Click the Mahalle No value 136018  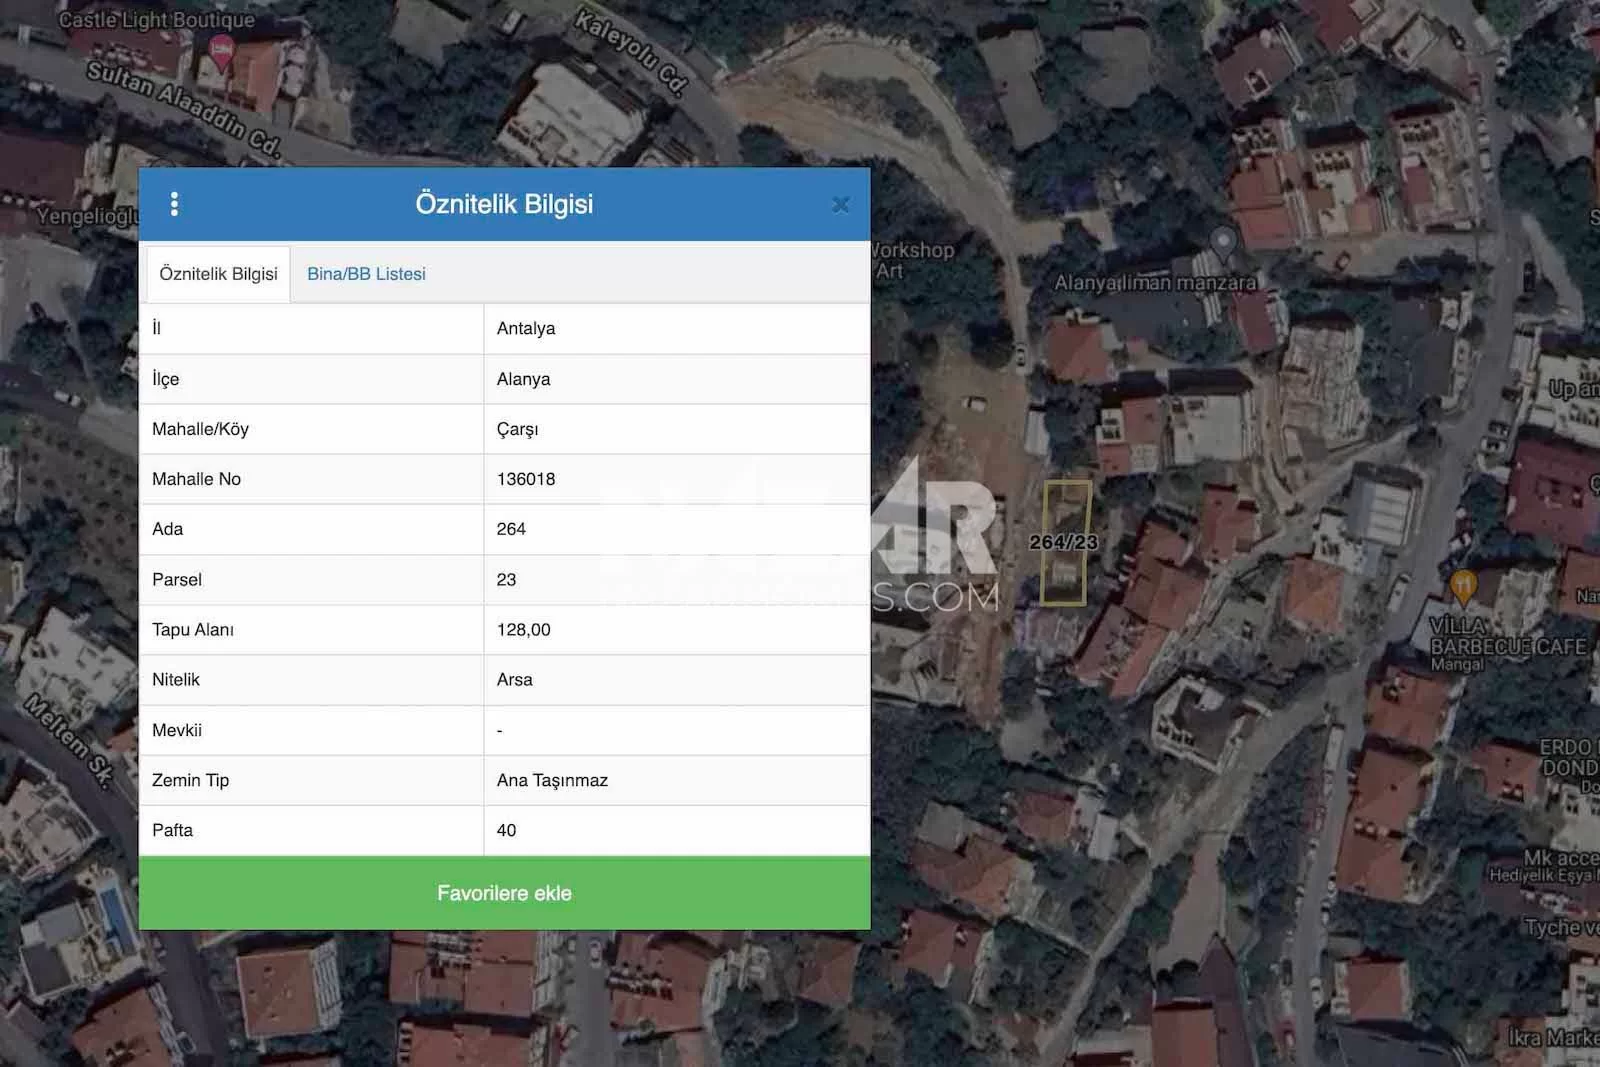click(x=525, y=479)
